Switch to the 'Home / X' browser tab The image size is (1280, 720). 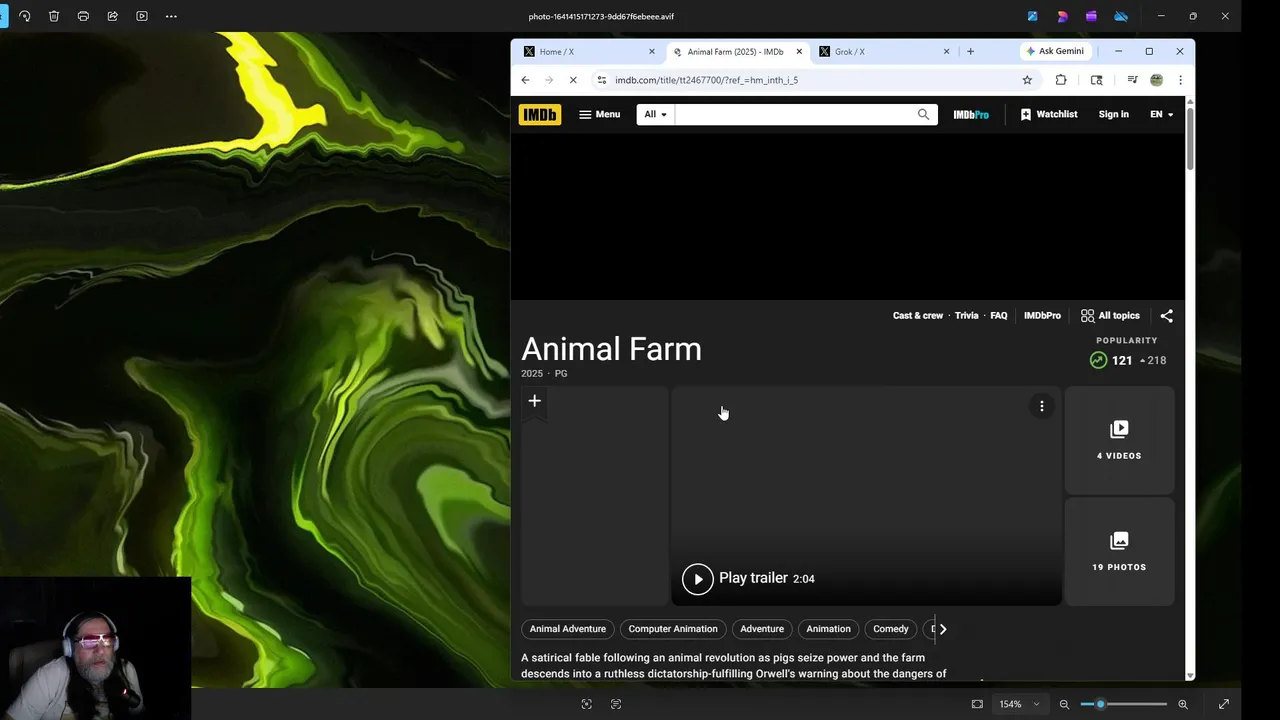(590, 51)
